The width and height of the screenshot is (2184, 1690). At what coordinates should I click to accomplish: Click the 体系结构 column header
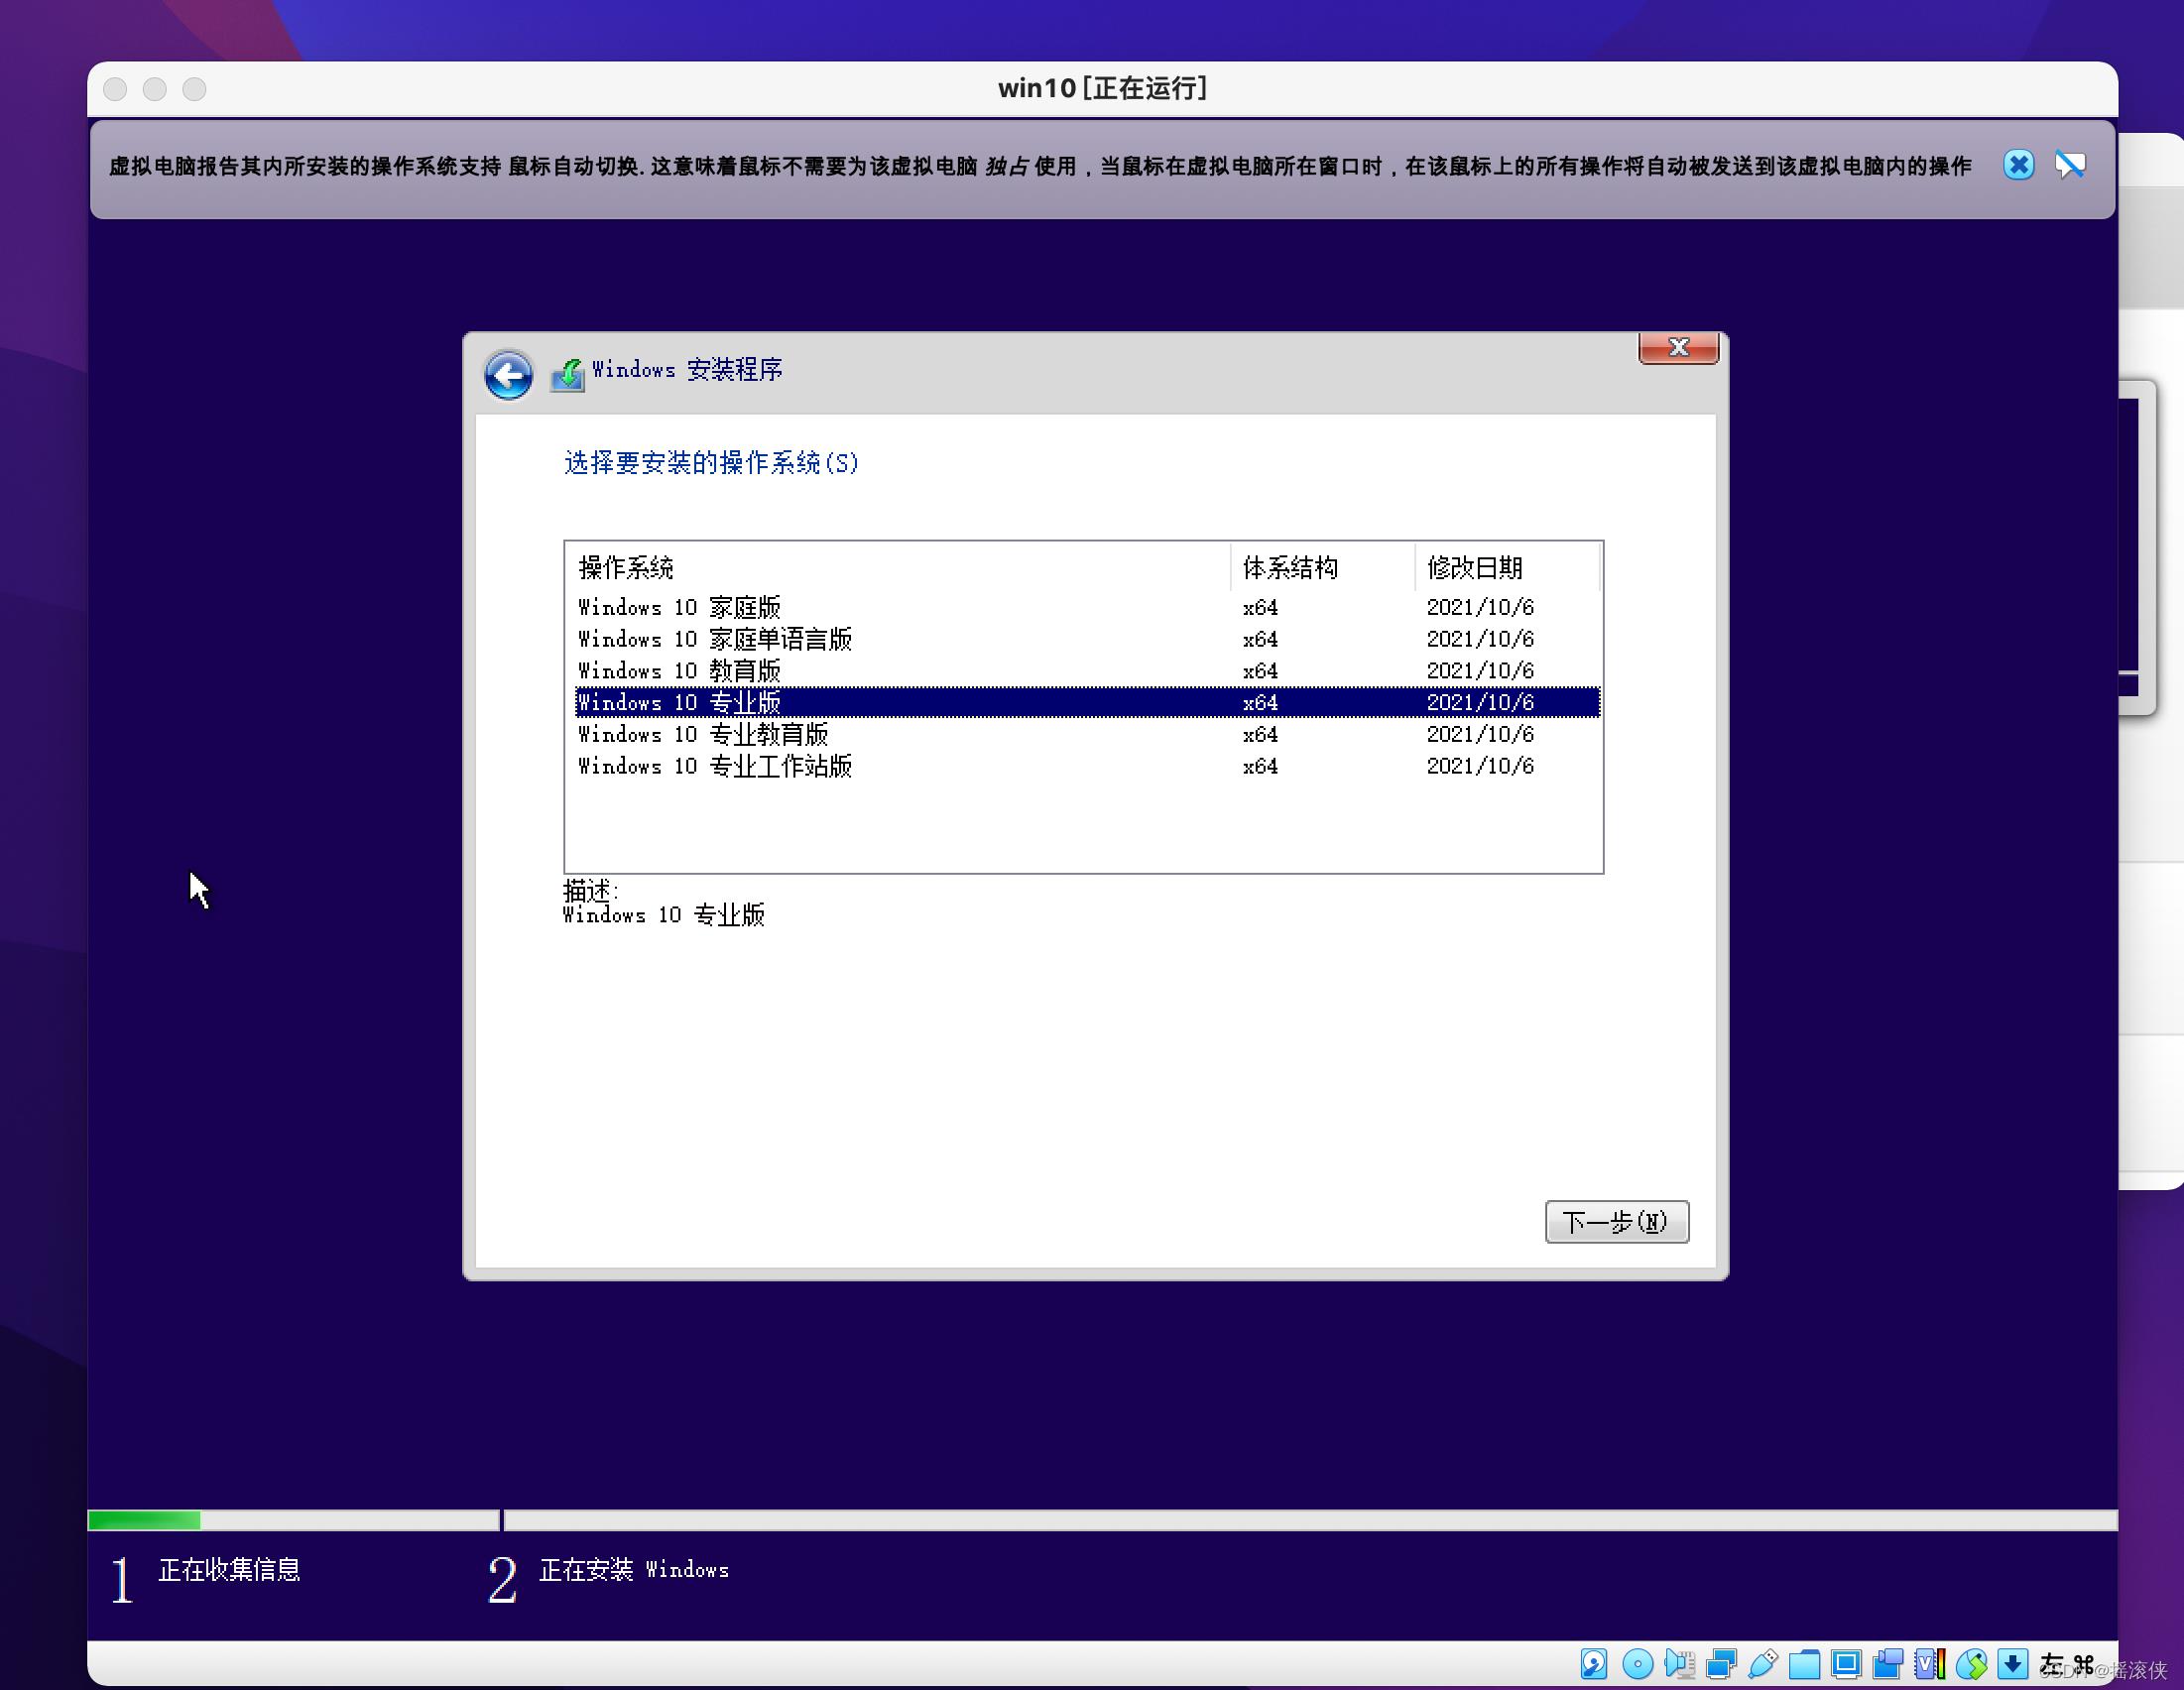(x=1322, y=567)
